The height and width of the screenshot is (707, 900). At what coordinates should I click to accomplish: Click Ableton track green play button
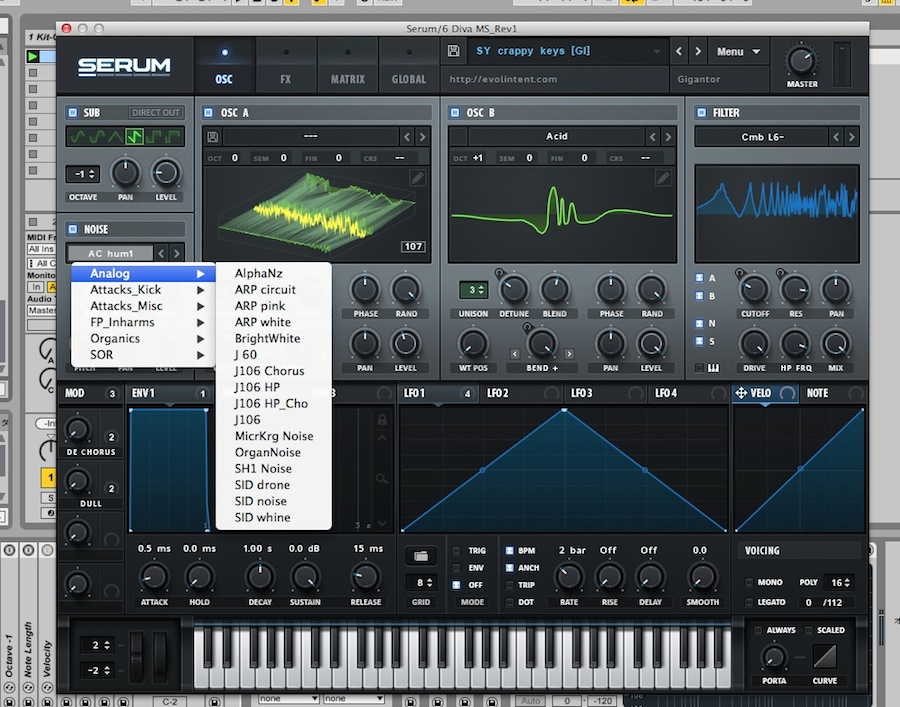[x=33, y=56]
